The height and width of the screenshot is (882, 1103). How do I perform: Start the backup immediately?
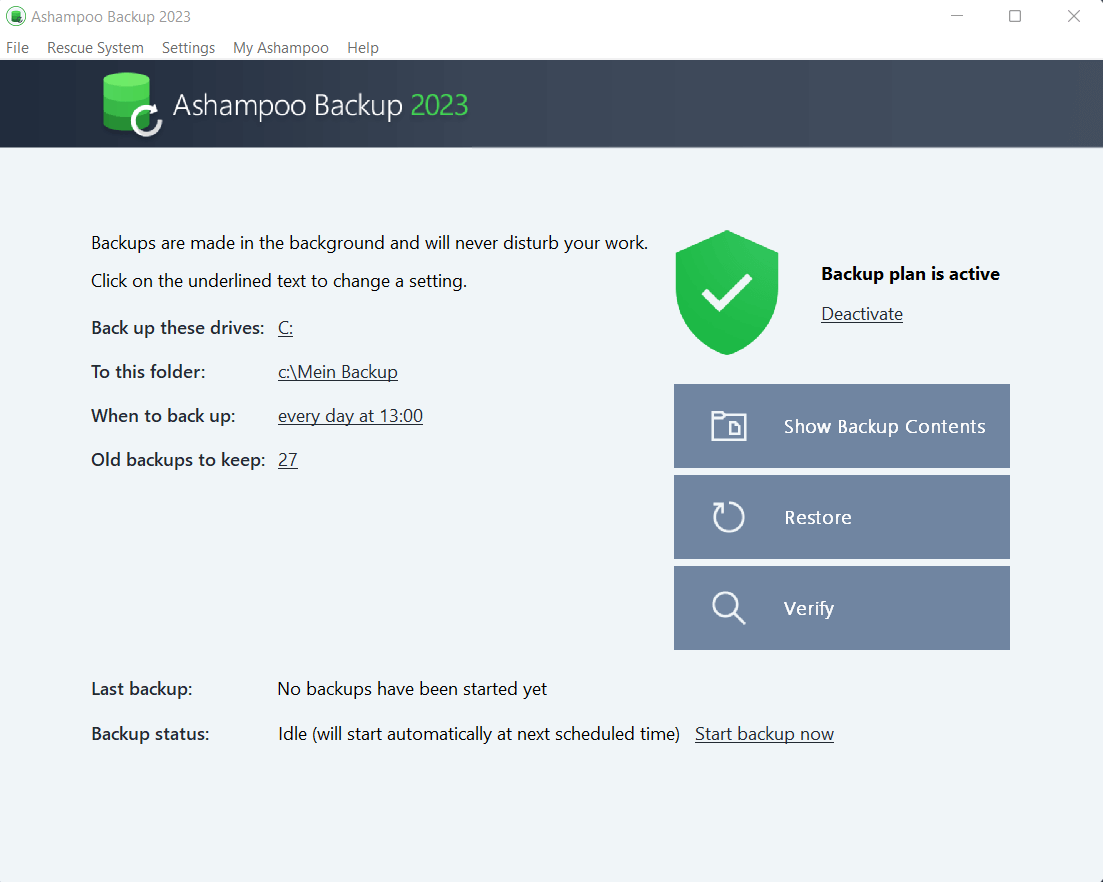[764, 733]
